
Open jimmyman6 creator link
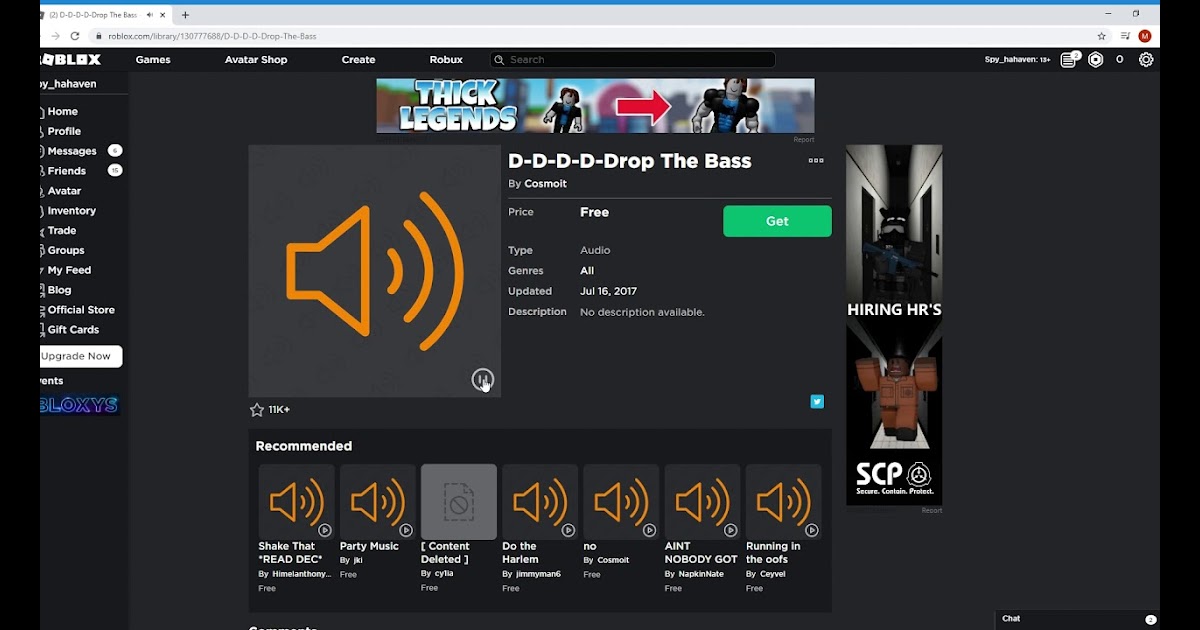[540, 574]
